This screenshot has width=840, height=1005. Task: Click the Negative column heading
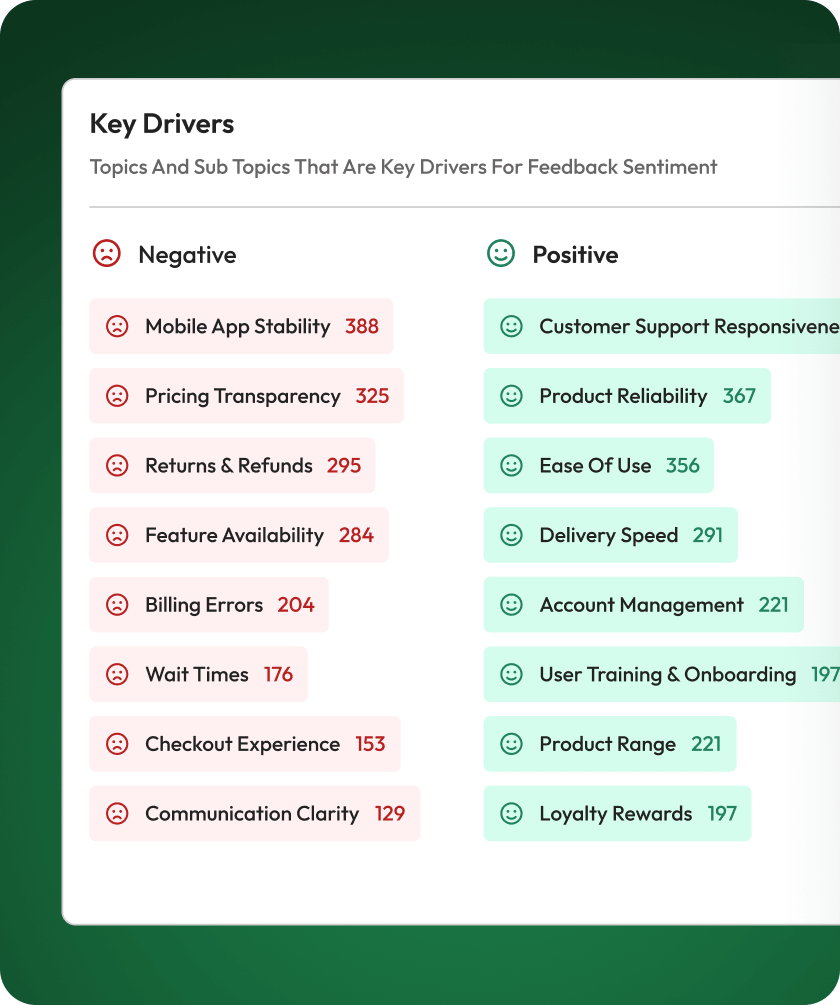tap(187, 255)
